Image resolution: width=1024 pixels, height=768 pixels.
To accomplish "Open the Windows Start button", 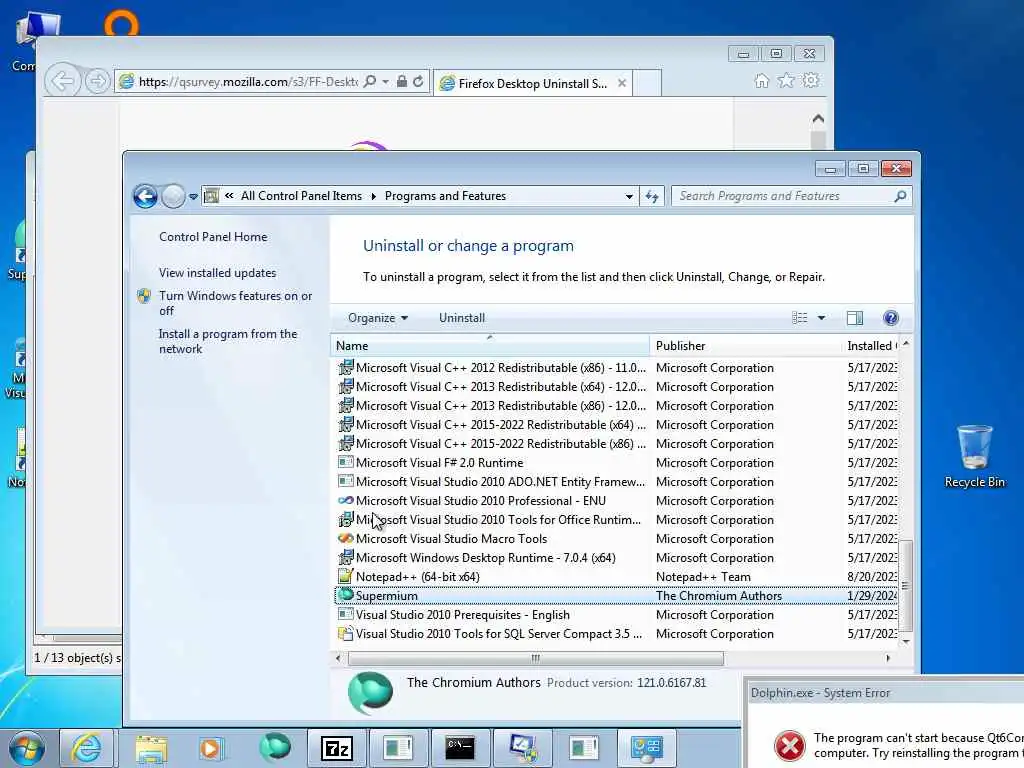I will pyautogui.click(x=26, y=748).
